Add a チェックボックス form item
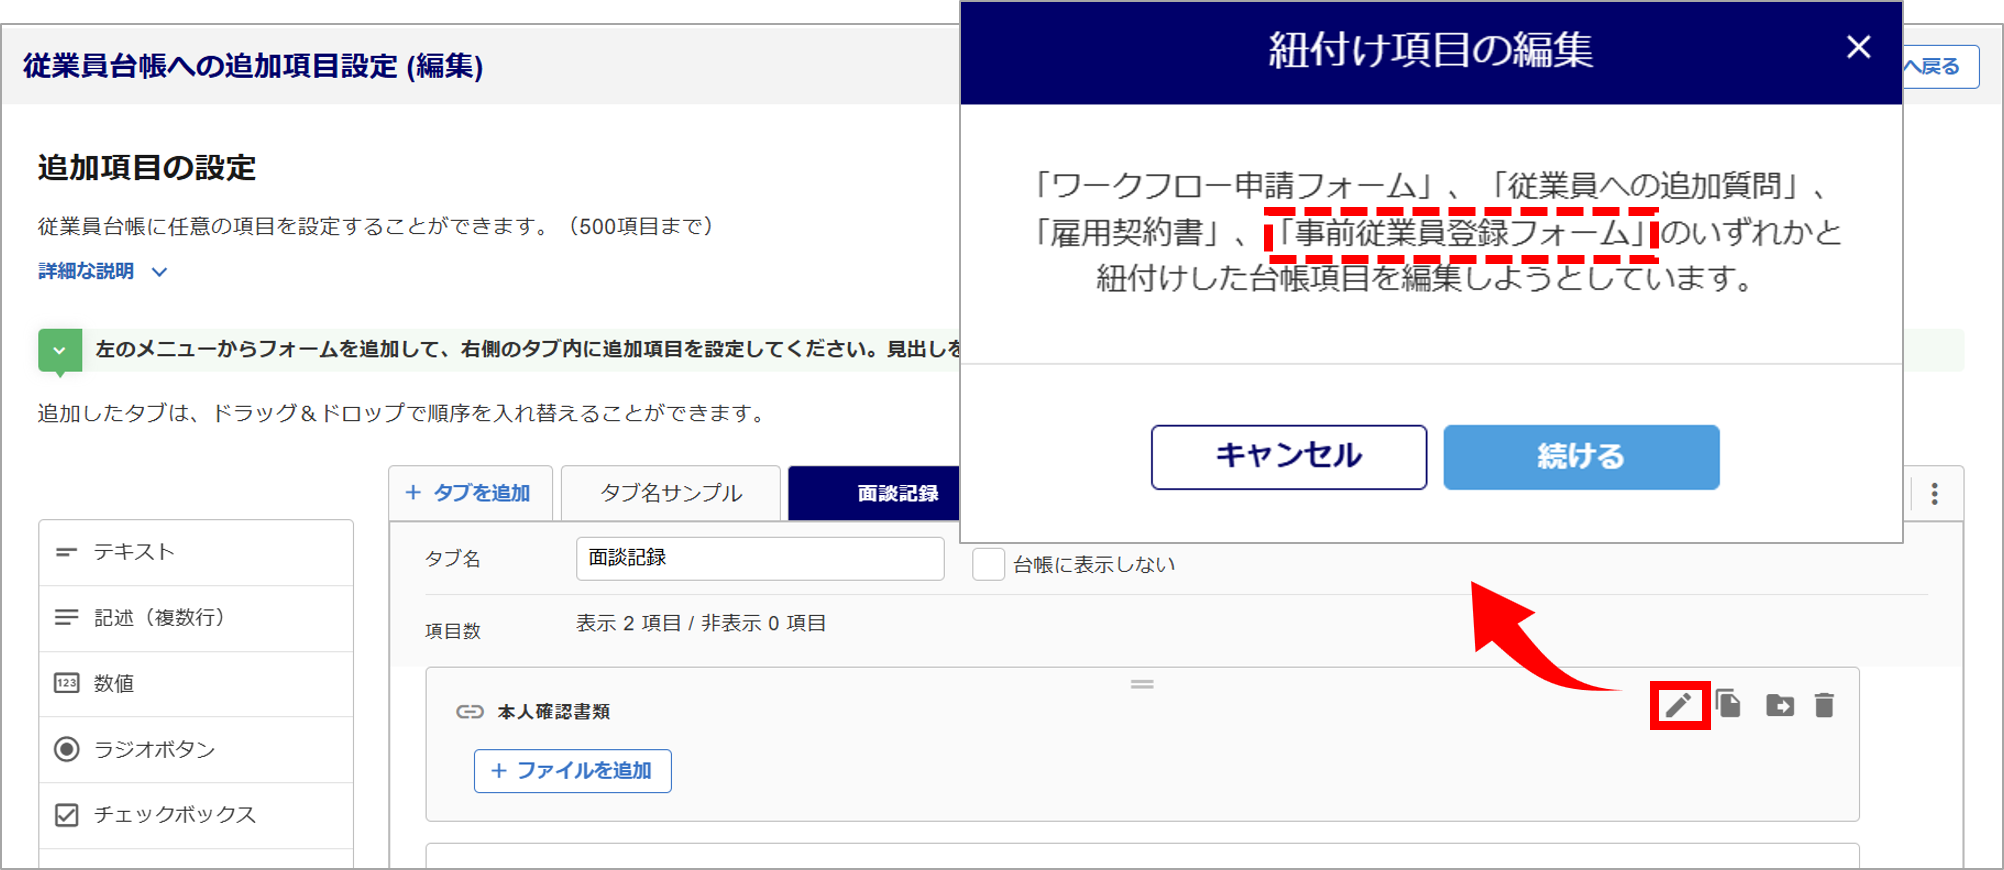The image size is (2004, 870). (x=196, y=815)
